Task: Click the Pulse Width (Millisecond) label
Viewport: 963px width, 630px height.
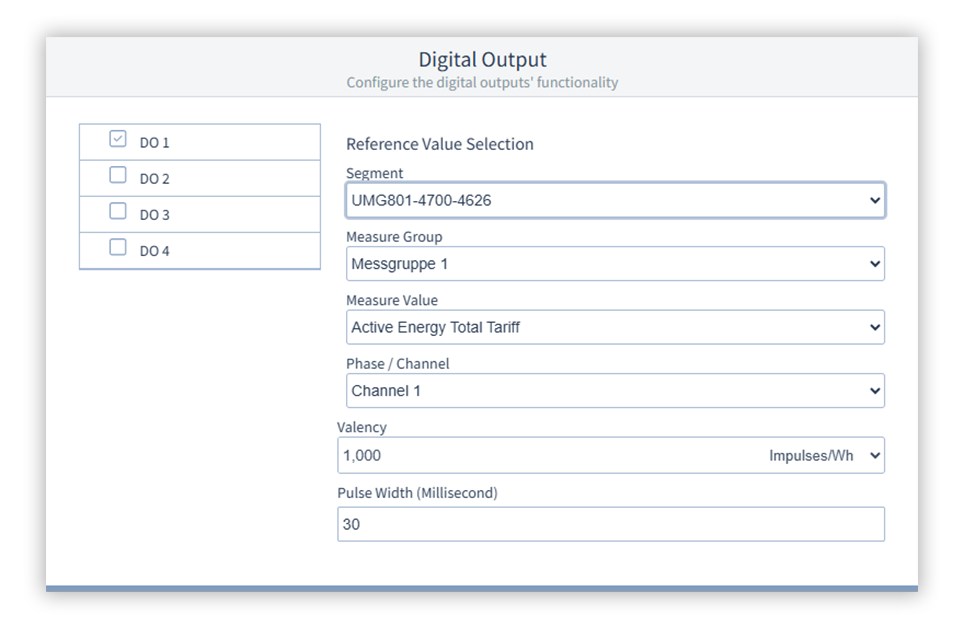Action: (417, 493)
